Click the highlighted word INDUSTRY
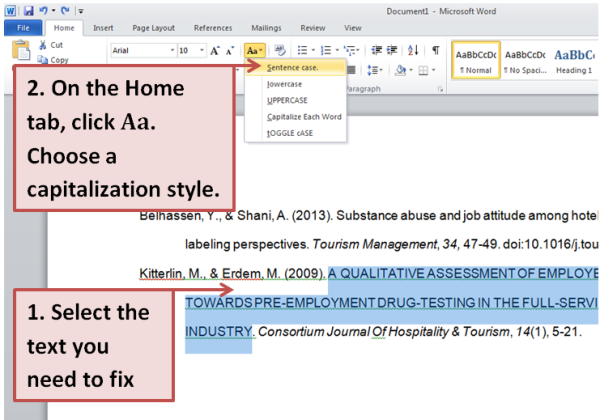Screen dimensions: 600x420 [218, 331]
